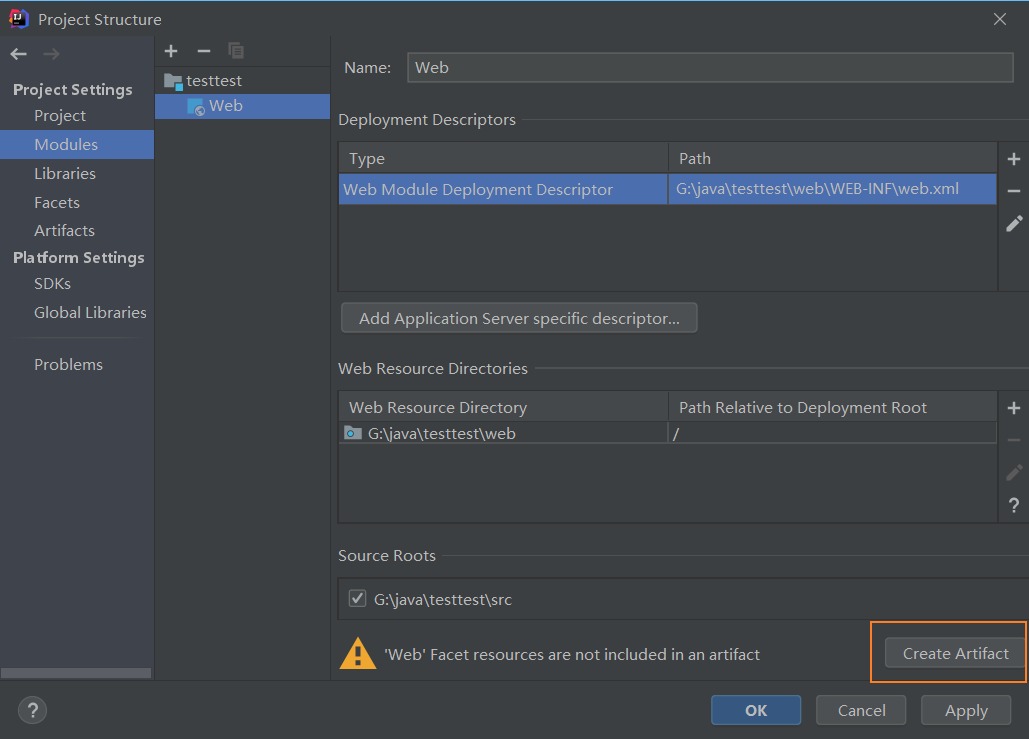
Task: Toggle the G:\java\testtest\src source root checkbox
Action: pos(357,599)
